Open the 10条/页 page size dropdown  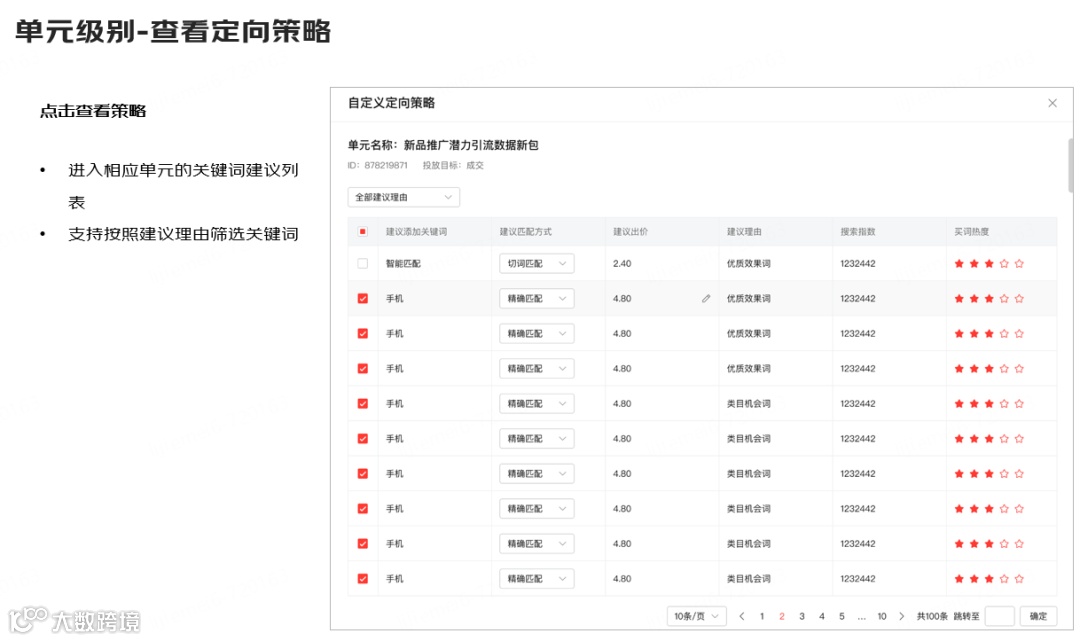[x=696, y=616]
